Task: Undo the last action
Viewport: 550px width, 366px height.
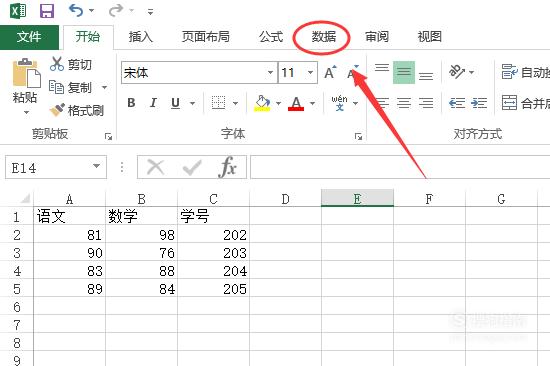Action: (x=76, y=11)
